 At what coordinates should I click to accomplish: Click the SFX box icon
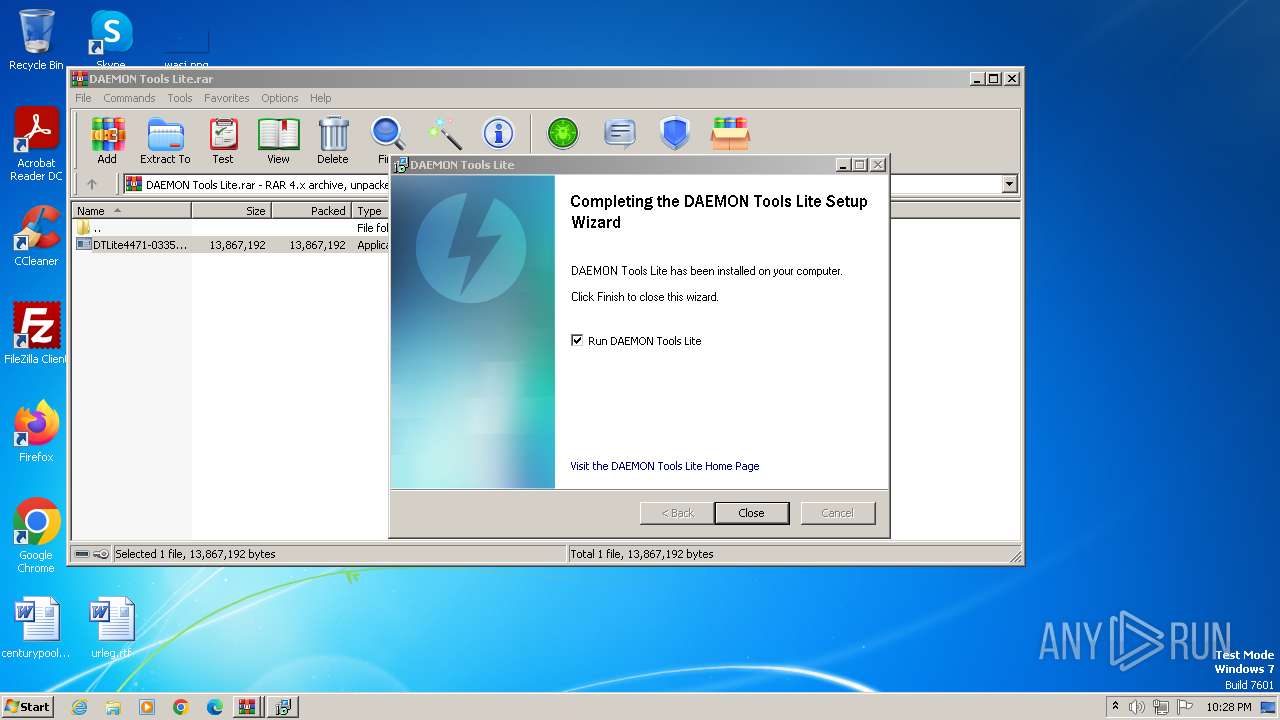click(x=730, y=133)
